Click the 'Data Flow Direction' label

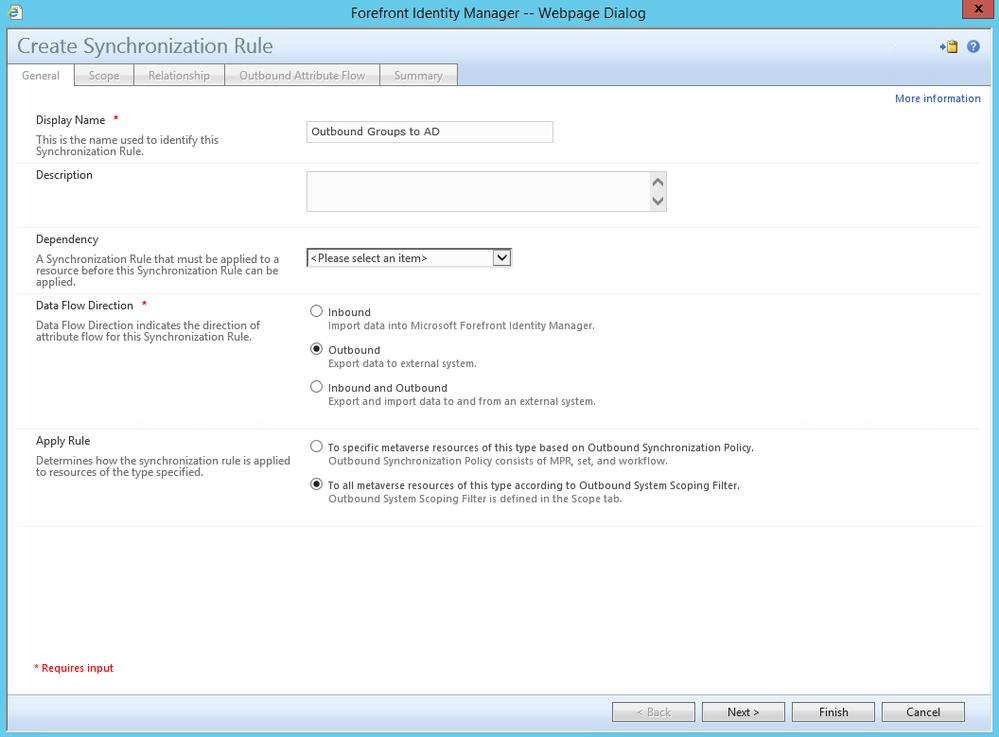(84, 305)
